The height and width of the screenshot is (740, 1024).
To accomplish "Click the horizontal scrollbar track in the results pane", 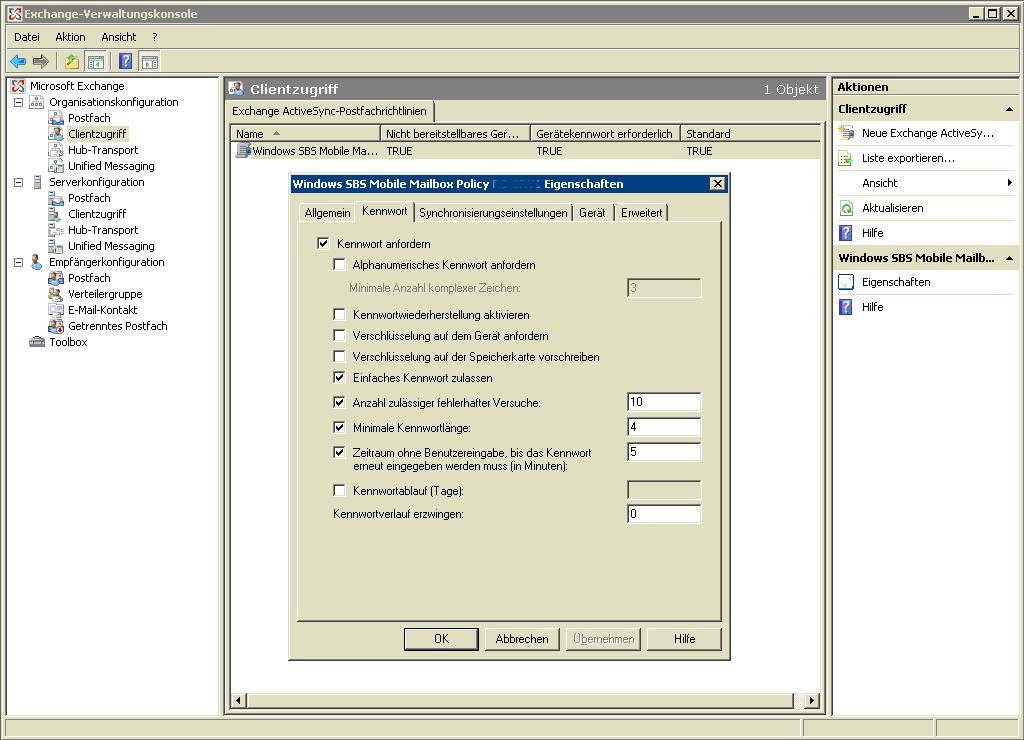I will (520, 700).
